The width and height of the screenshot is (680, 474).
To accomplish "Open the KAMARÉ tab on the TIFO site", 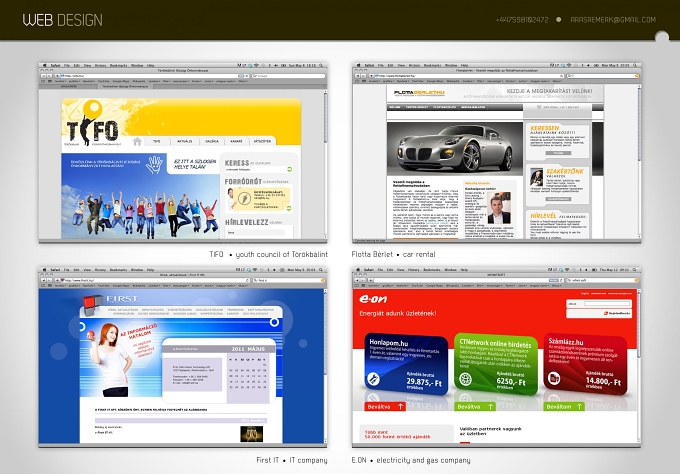I will (236, 141).
